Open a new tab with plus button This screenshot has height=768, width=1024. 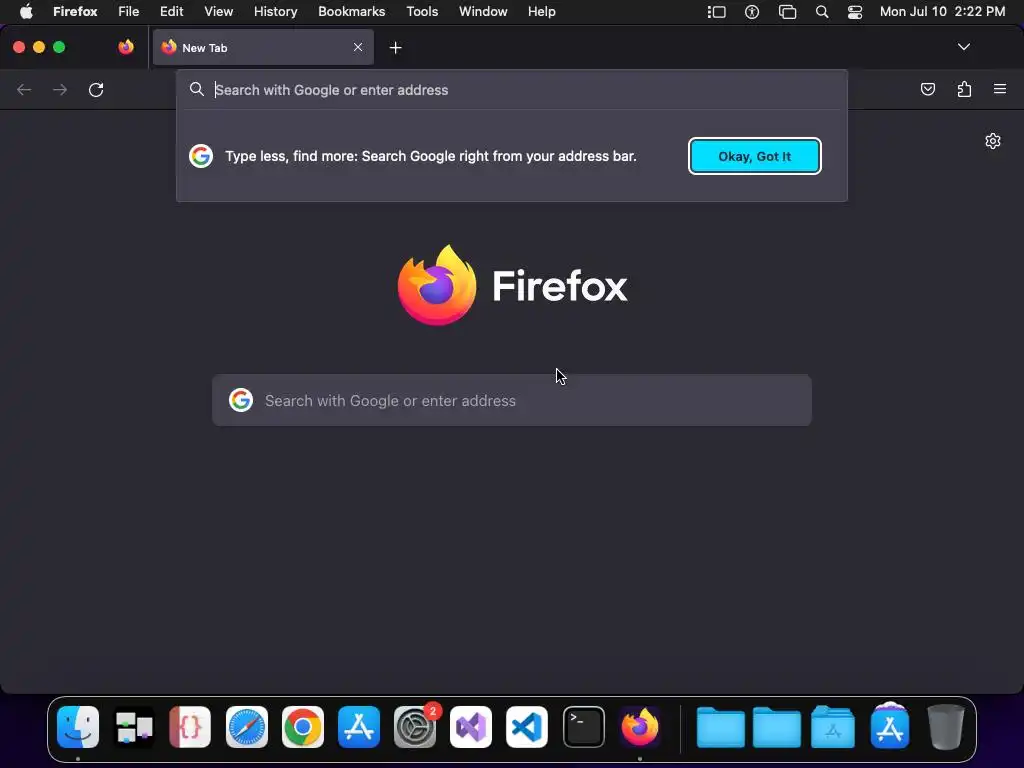(395, 48)
